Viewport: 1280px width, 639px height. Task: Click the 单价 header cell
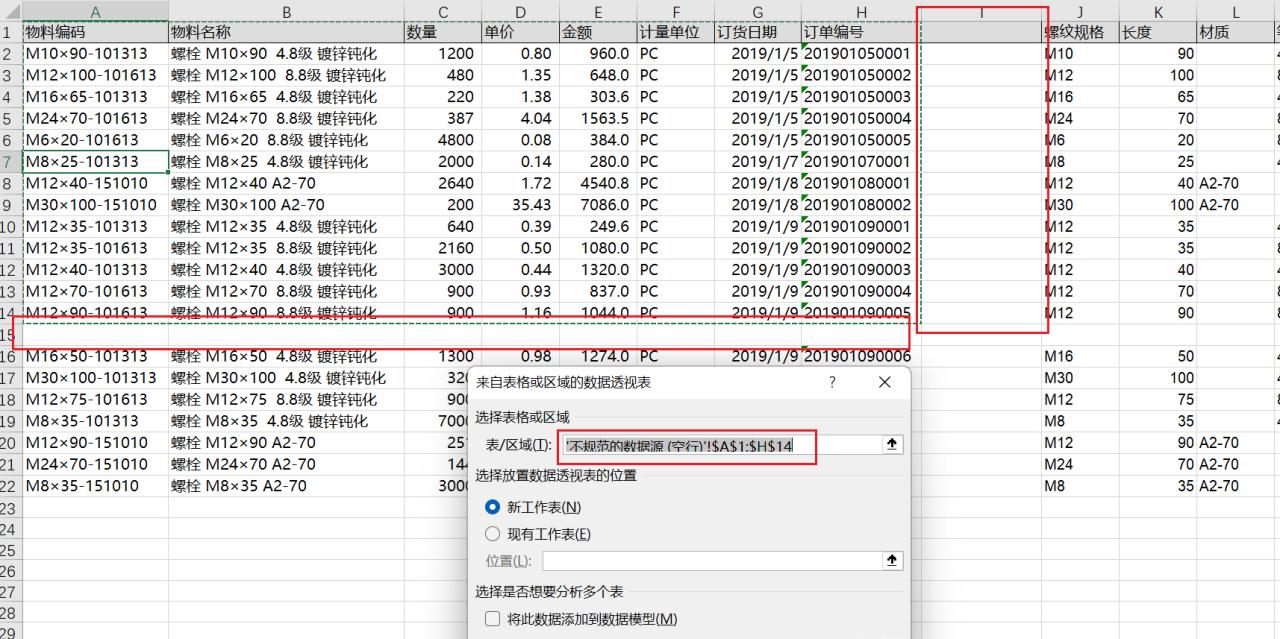(x=520, y=32)
